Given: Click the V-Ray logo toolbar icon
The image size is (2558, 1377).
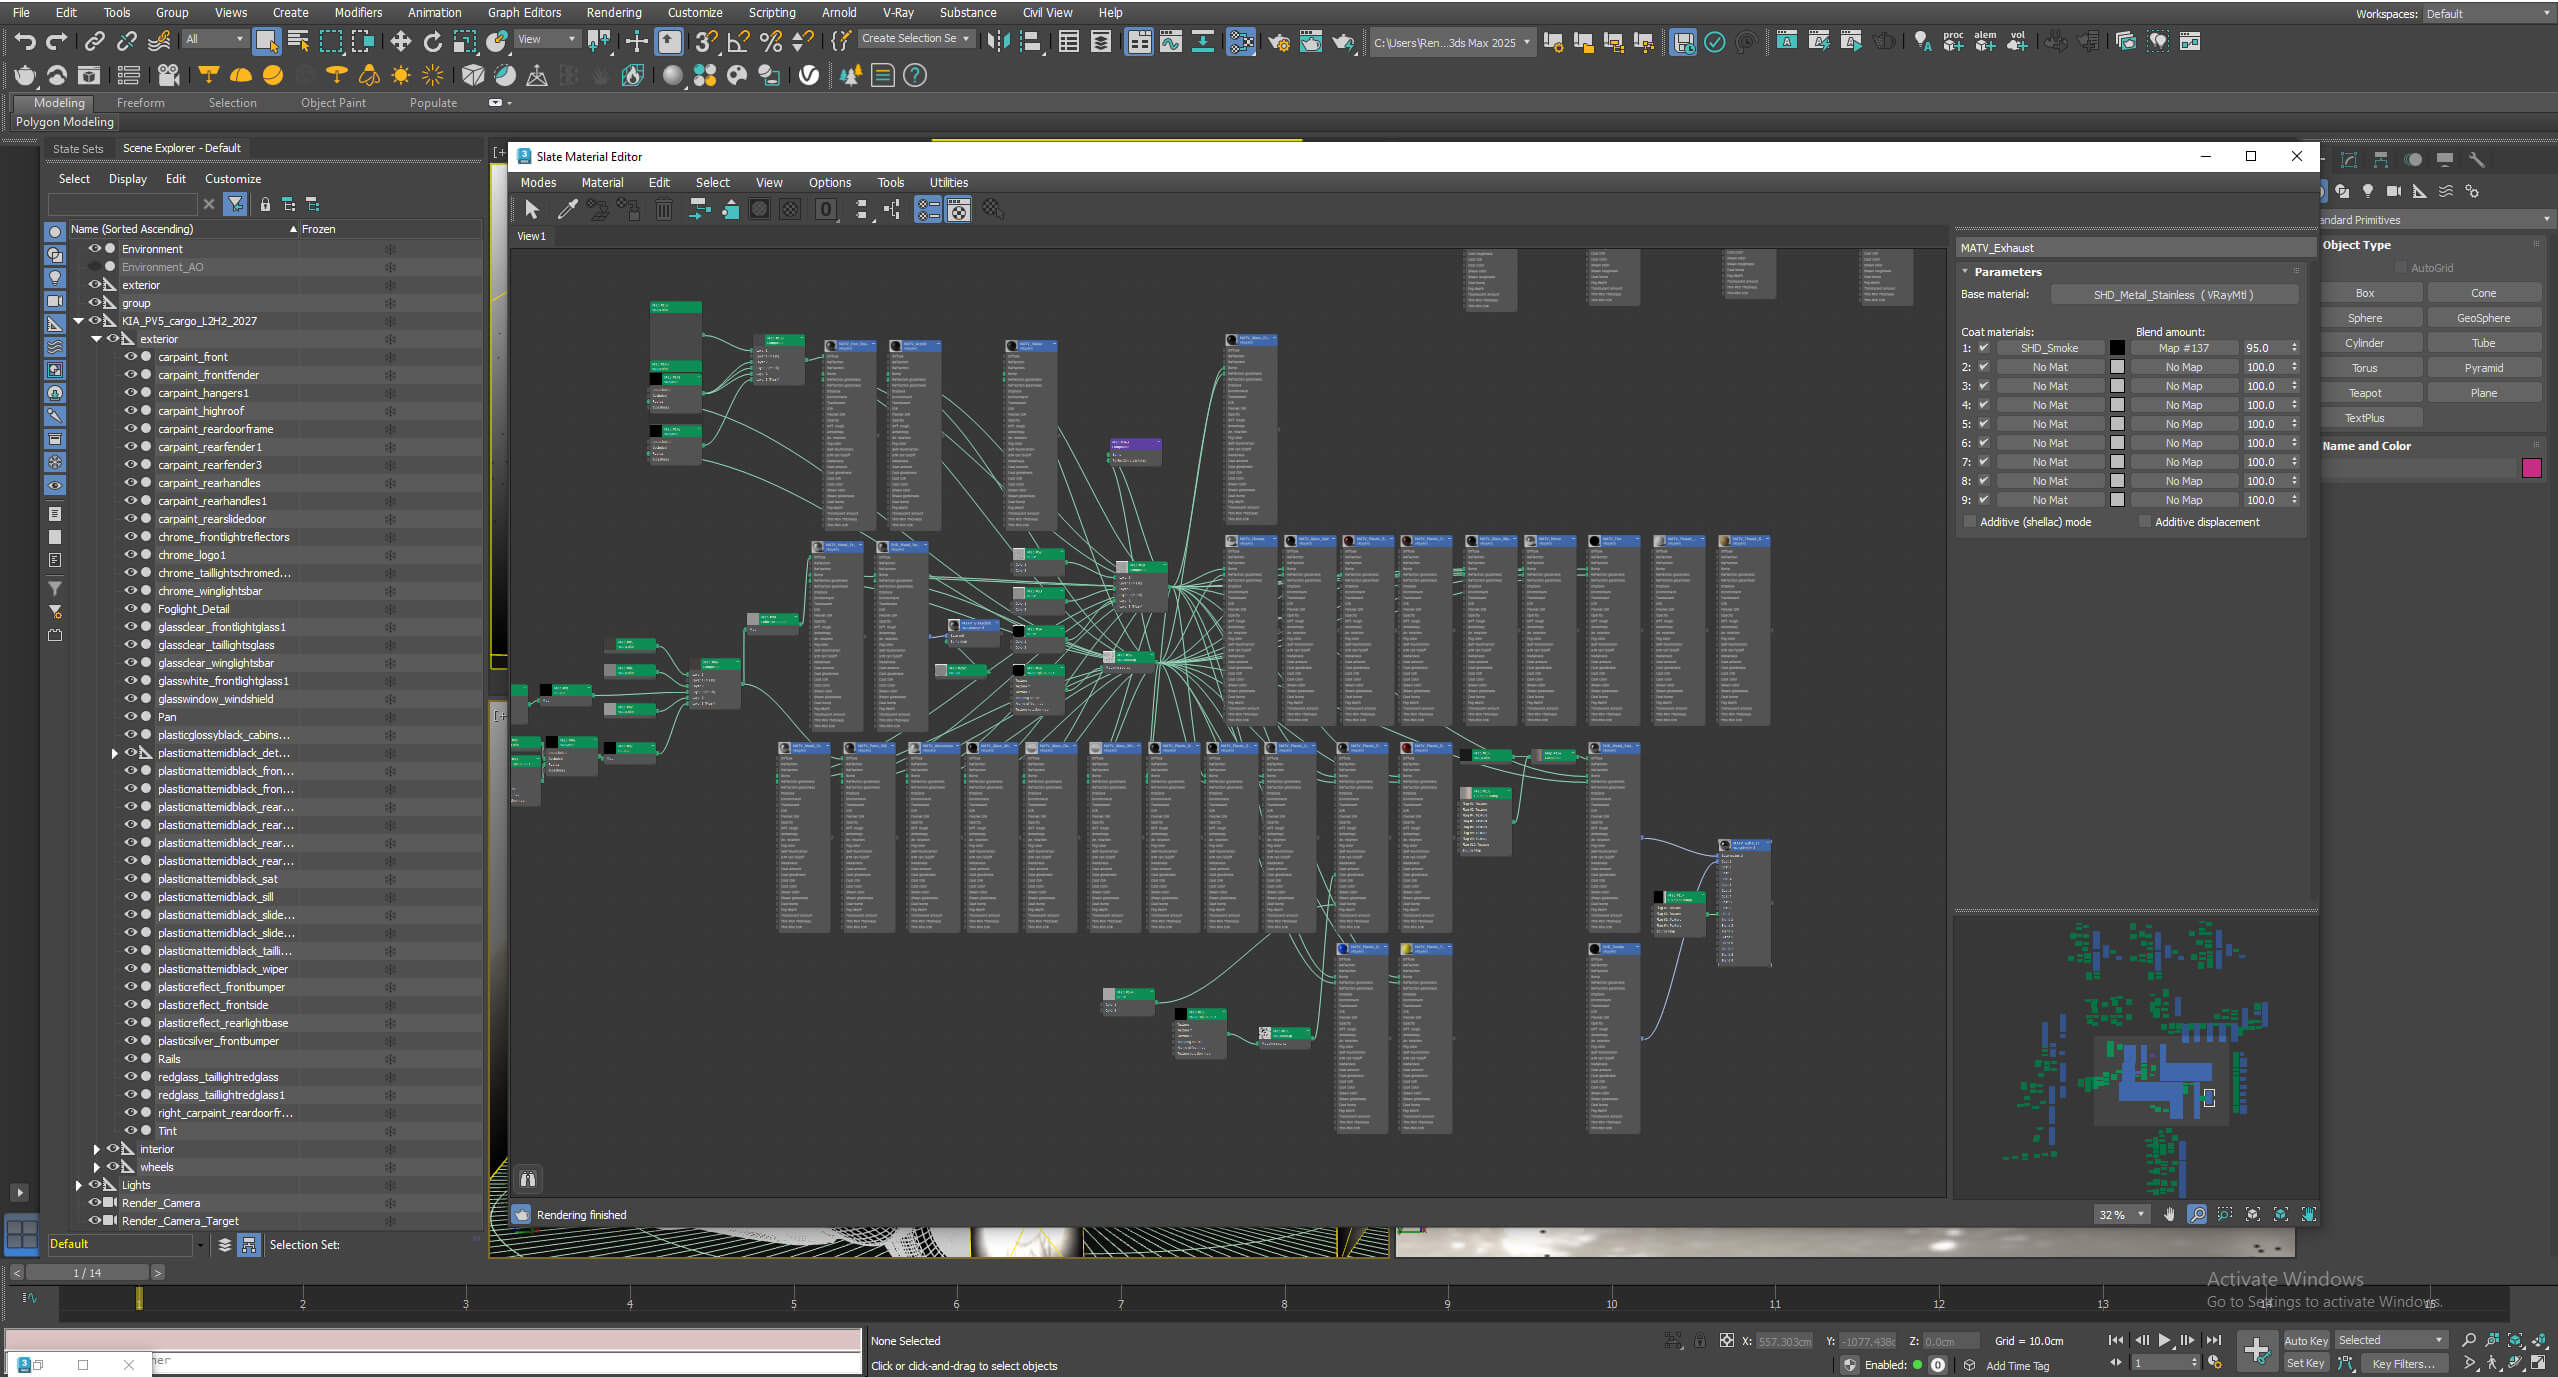Looking at the screenshot, I should point(809,75).
